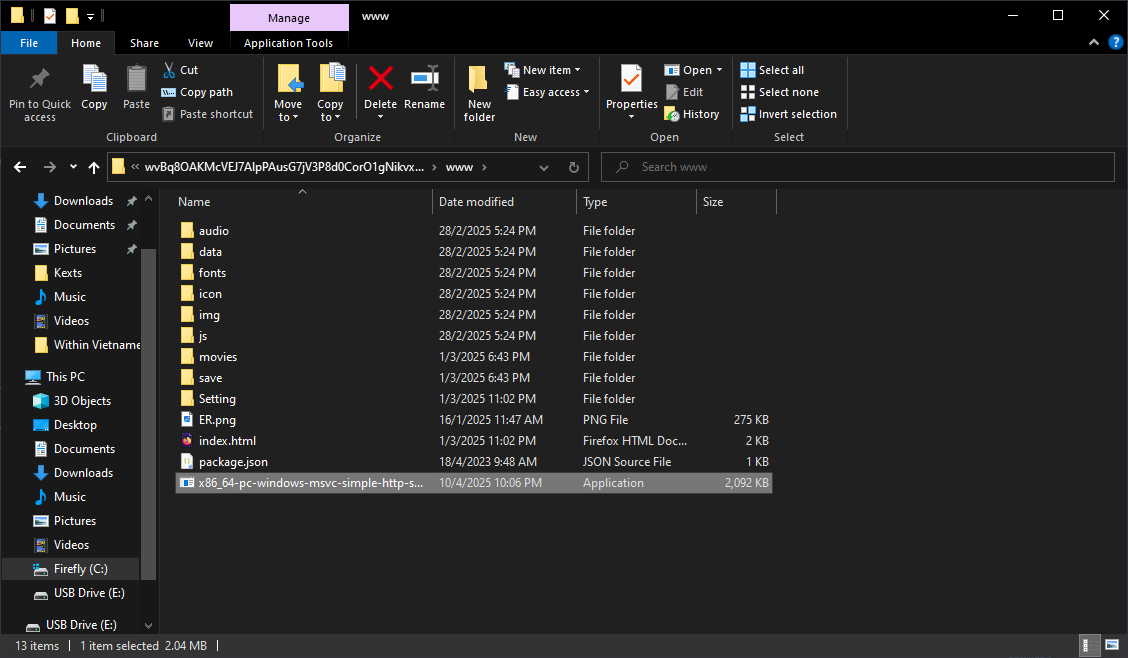
Task: Click Invert selection button
Action: click(788, 114)
